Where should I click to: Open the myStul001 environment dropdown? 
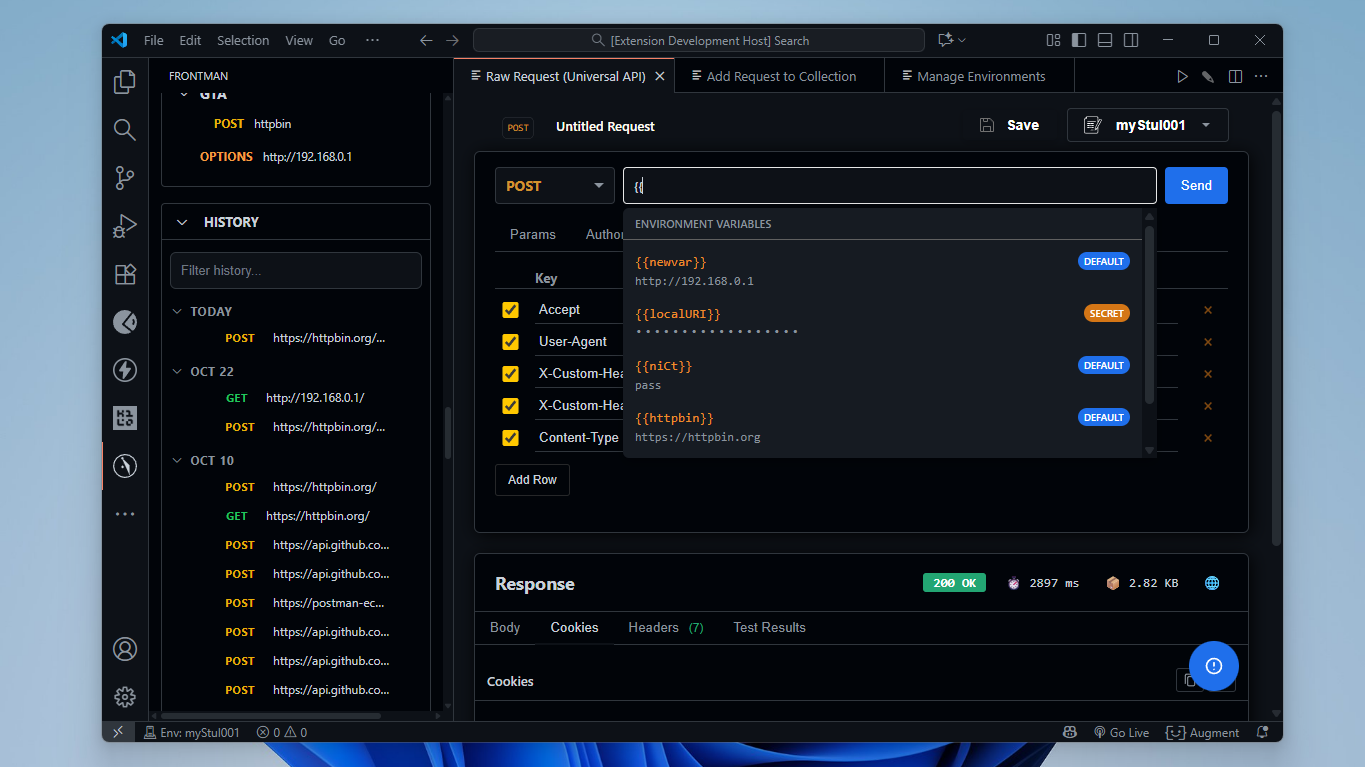(x=1148, y=125)
